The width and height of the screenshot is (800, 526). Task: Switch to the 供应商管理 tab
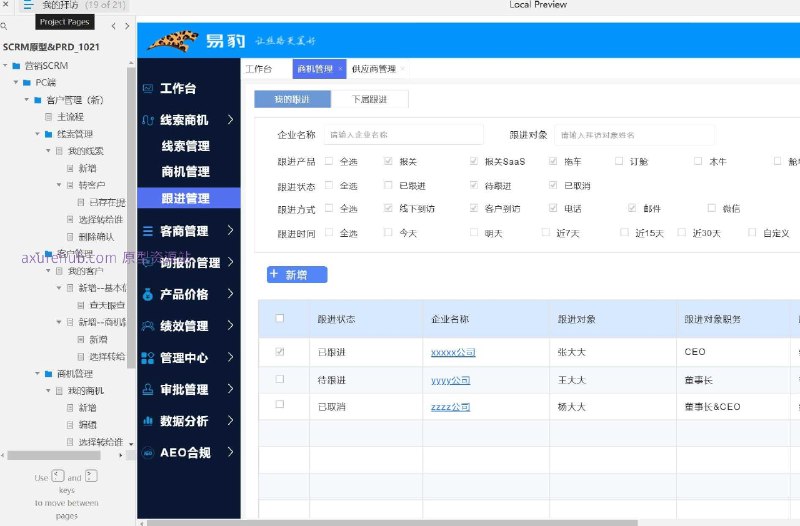click(374, 69)
